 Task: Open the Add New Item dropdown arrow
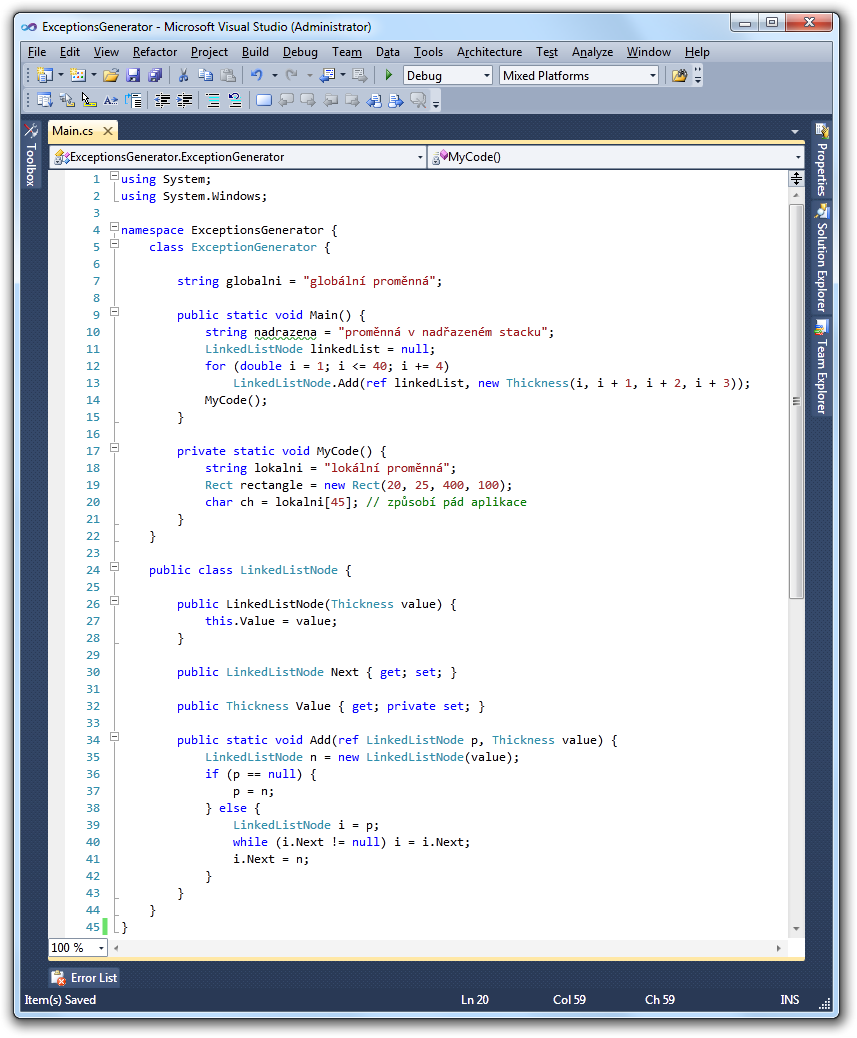(94, 75)
